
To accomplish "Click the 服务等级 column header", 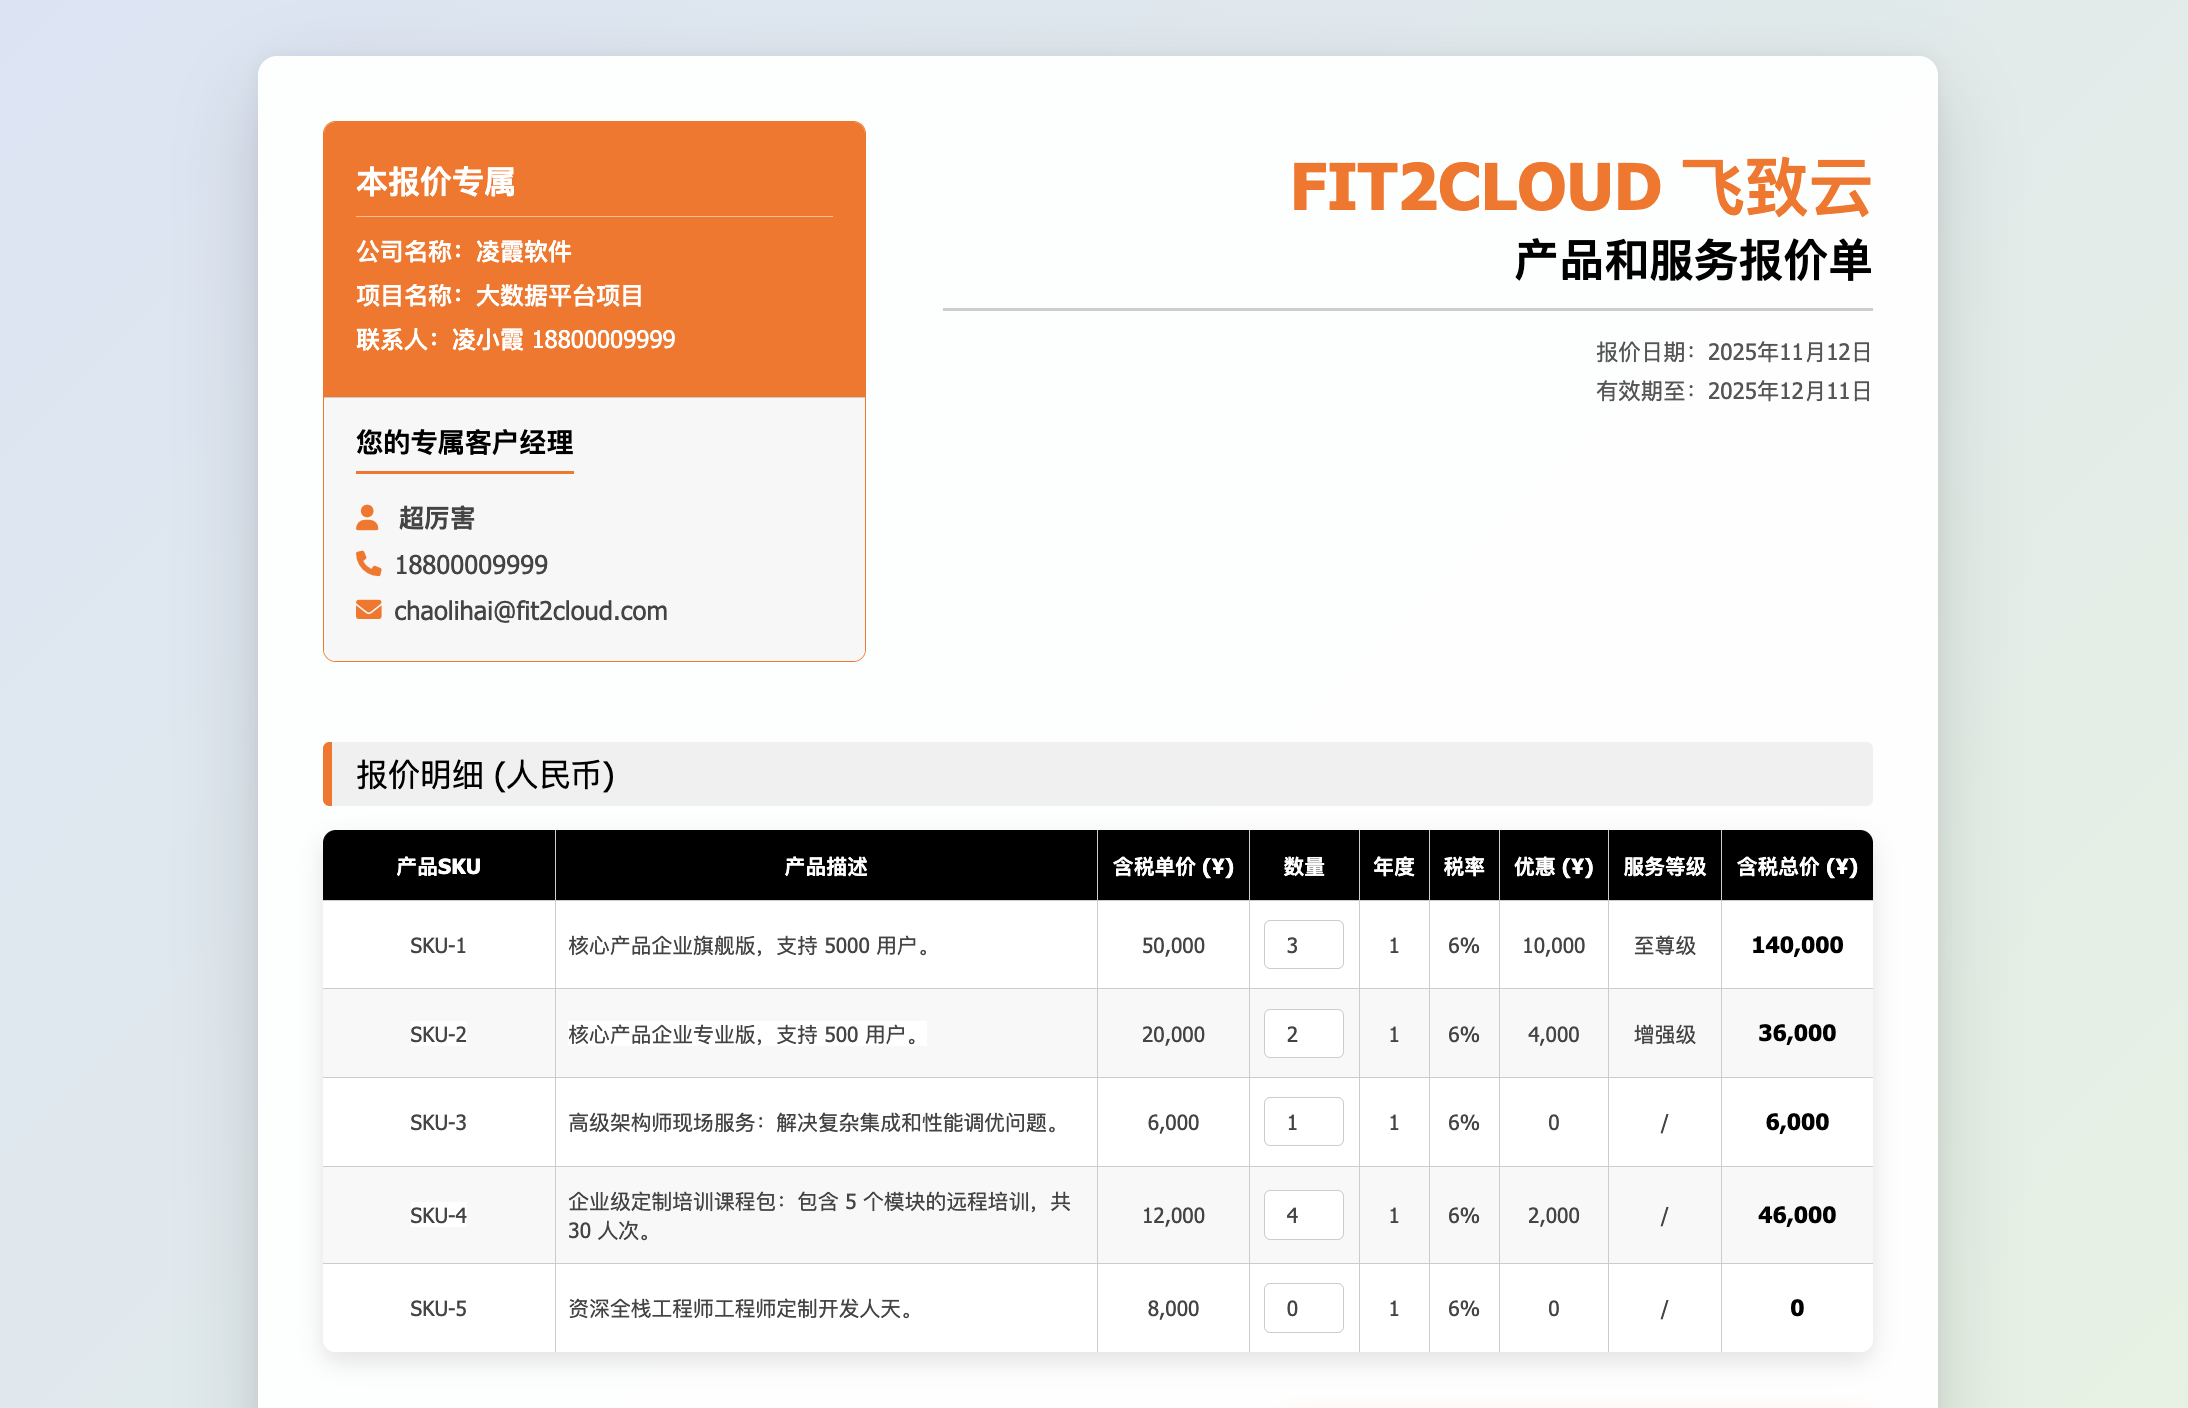I will (x=1664, y=866).
